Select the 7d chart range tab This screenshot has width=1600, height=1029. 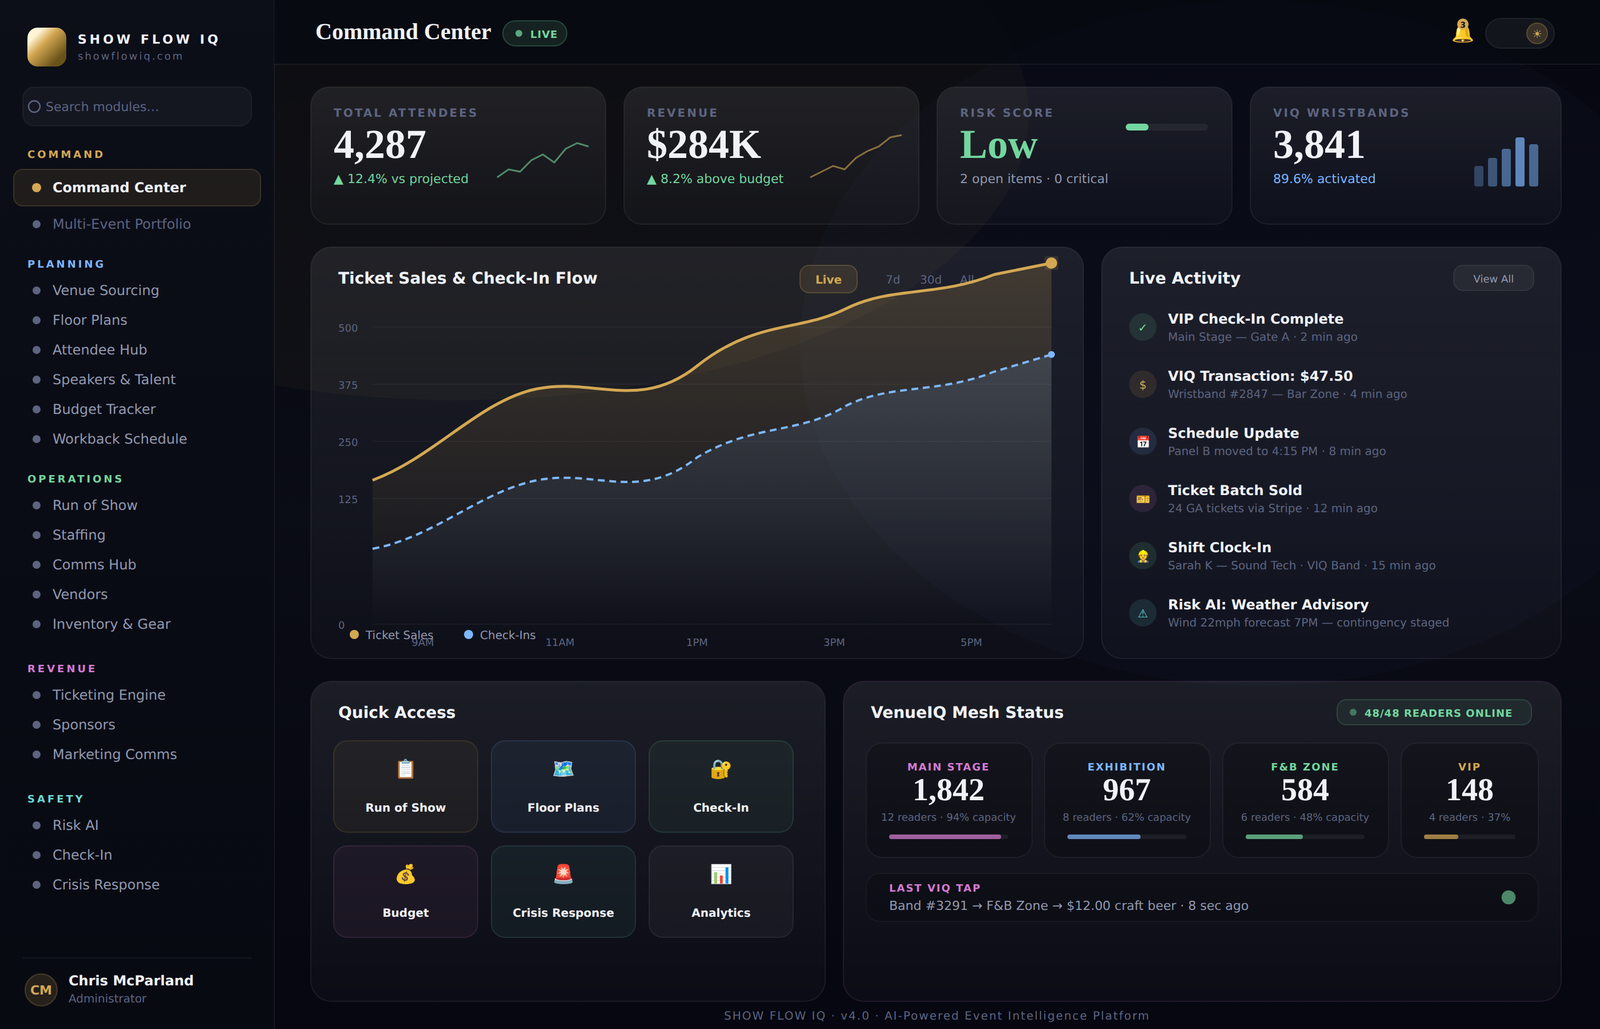pos(893,279)
